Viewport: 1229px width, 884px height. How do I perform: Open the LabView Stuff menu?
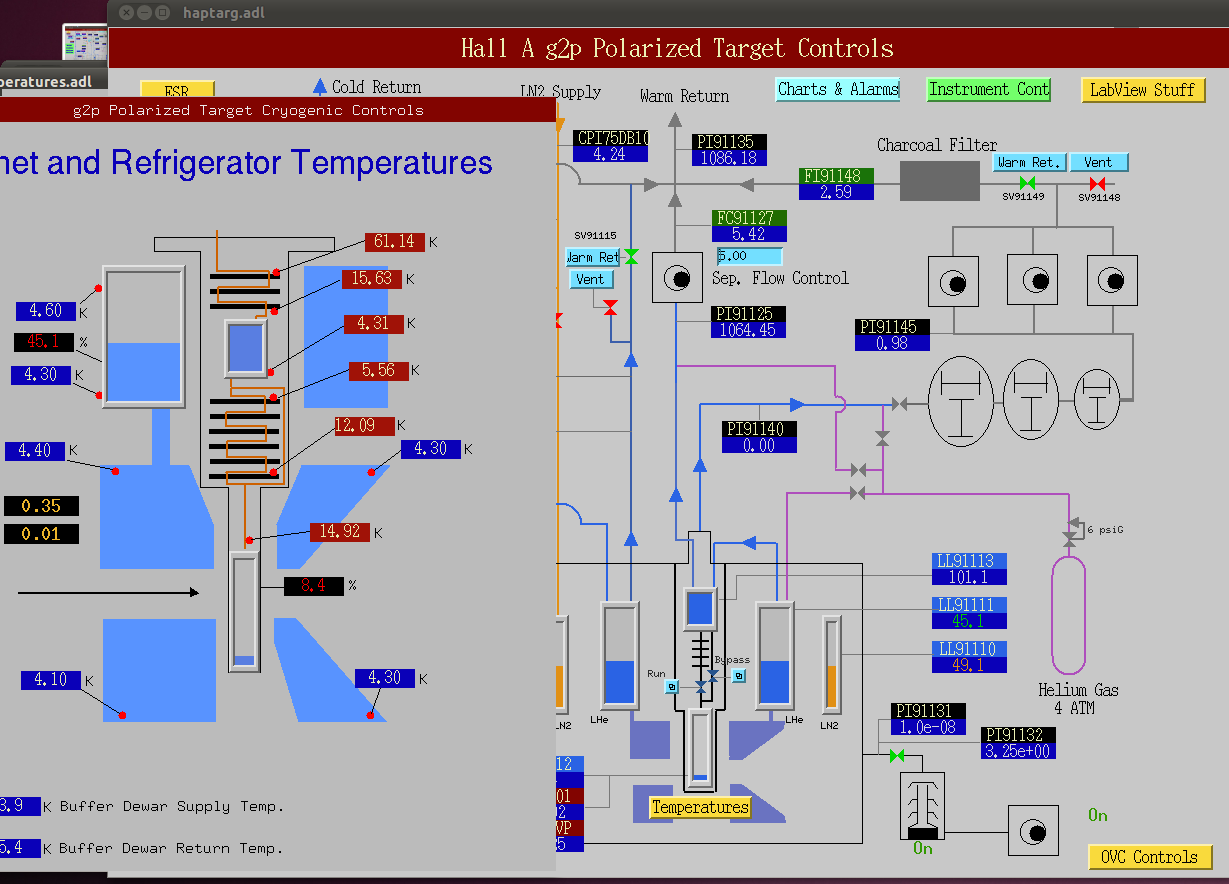click(1143, 90)
